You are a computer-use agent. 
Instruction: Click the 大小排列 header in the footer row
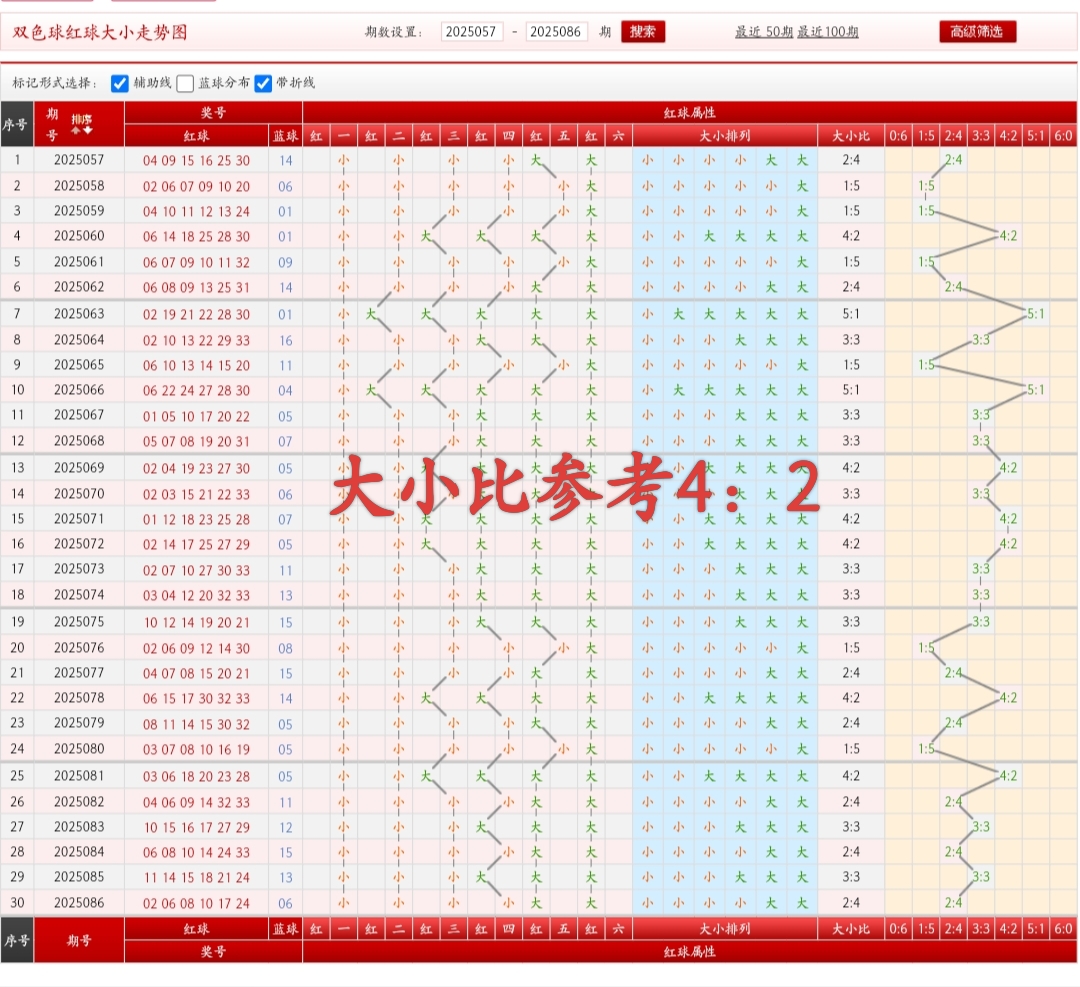pyautogui.click(x=723, y=928)
